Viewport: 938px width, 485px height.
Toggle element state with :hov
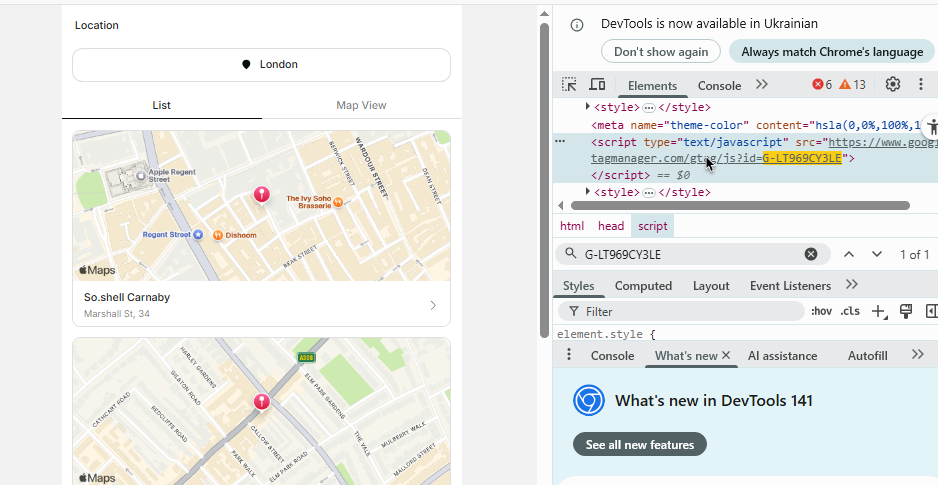click(821, 312)
